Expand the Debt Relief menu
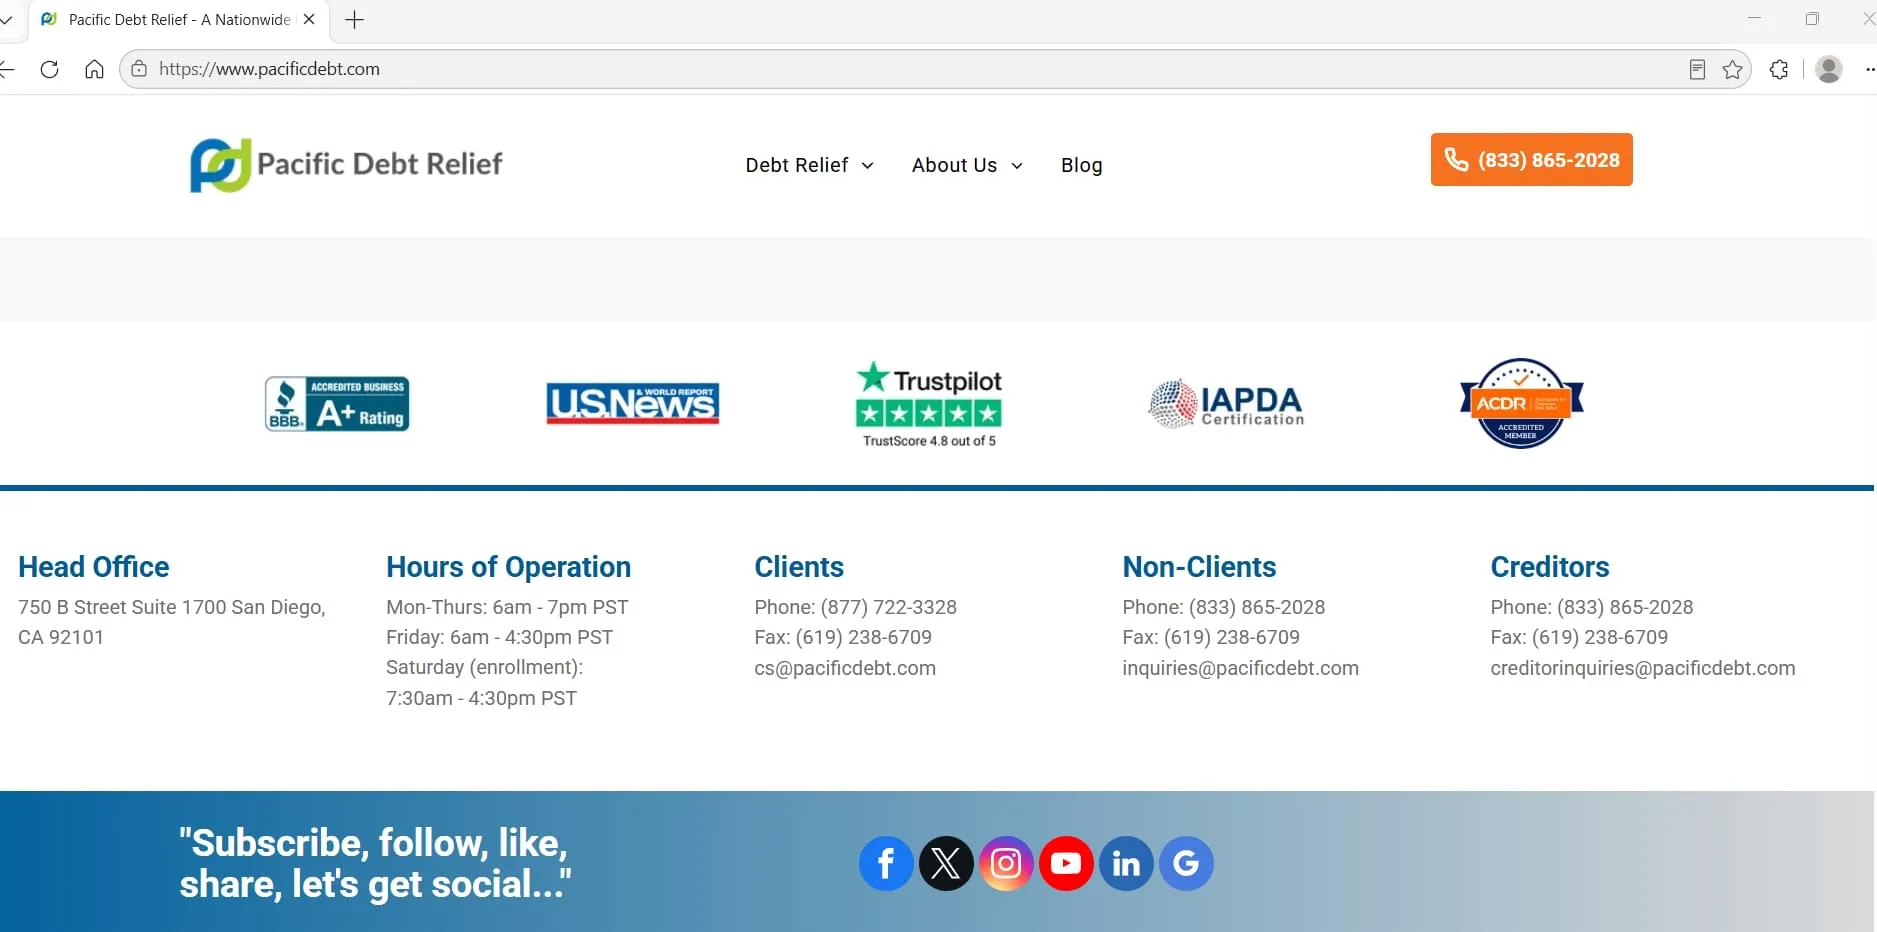The width and height of the screenshot is (1877, 932). pos(810,165)
